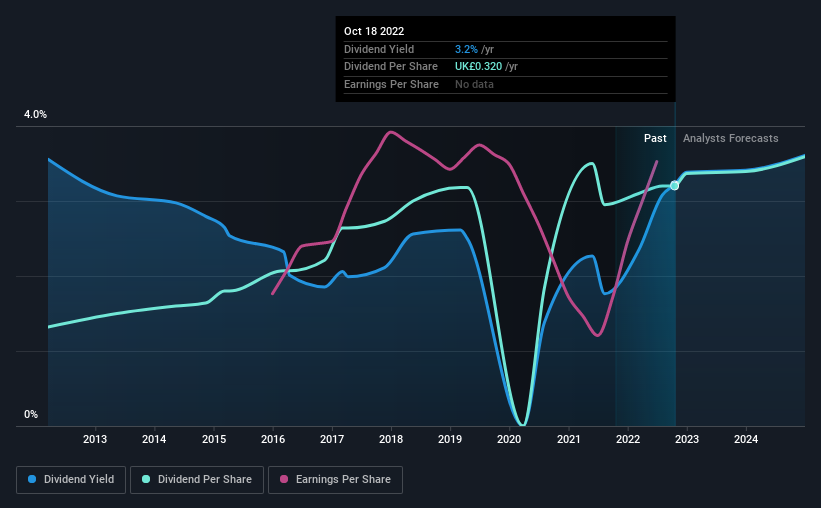Image resolution: width=821 pixels, height=508 pixels.
Task: Click the Dividend Per Share row label in tooltip
Action: click(391, 67)
